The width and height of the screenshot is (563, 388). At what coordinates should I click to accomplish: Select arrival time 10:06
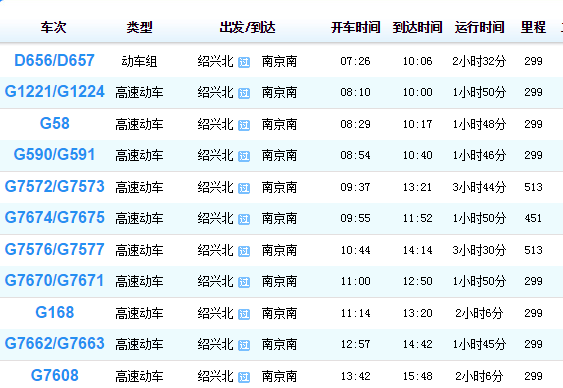(417, 61)
